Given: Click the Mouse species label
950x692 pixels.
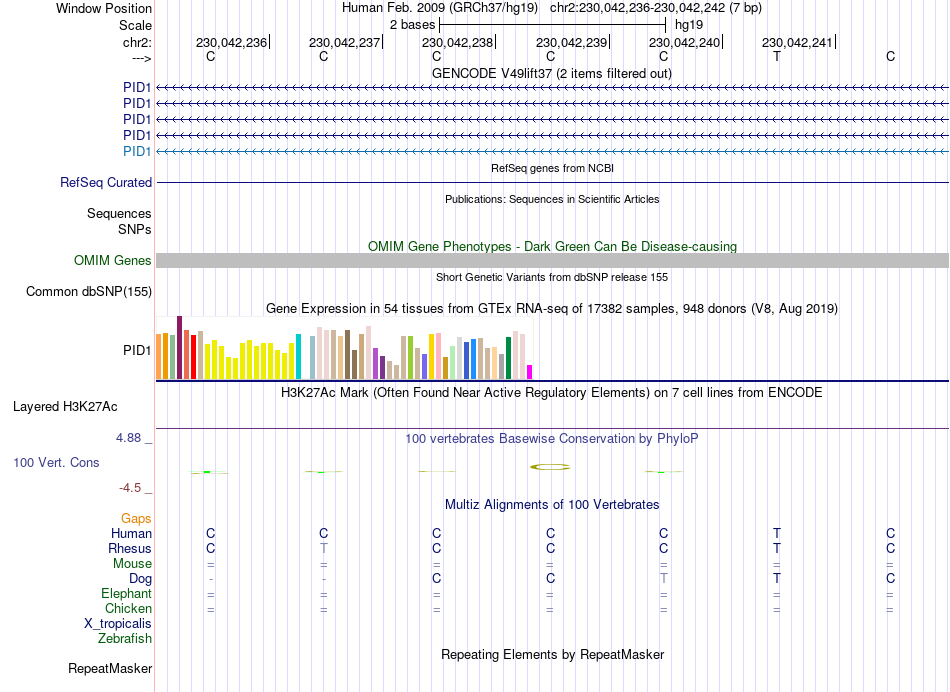Looking at the screenshot, I should [x=132, y=564].
